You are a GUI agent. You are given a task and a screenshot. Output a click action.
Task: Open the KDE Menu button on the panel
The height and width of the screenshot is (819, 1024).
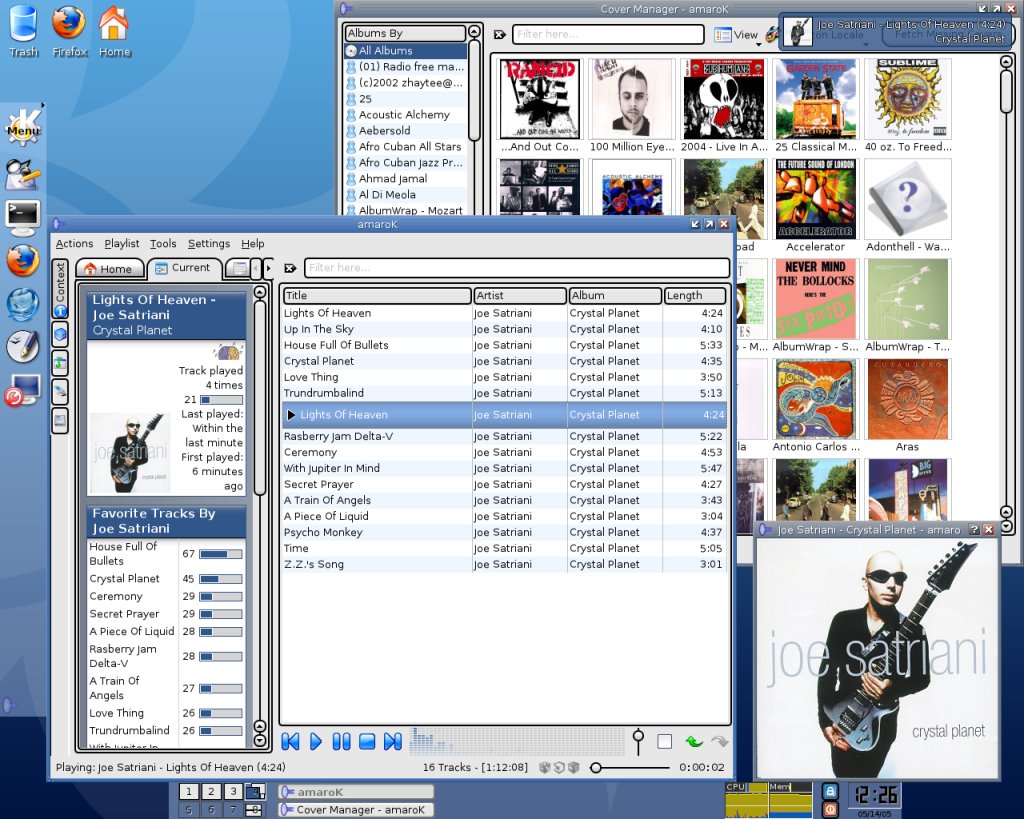click(x=23, y=128)
